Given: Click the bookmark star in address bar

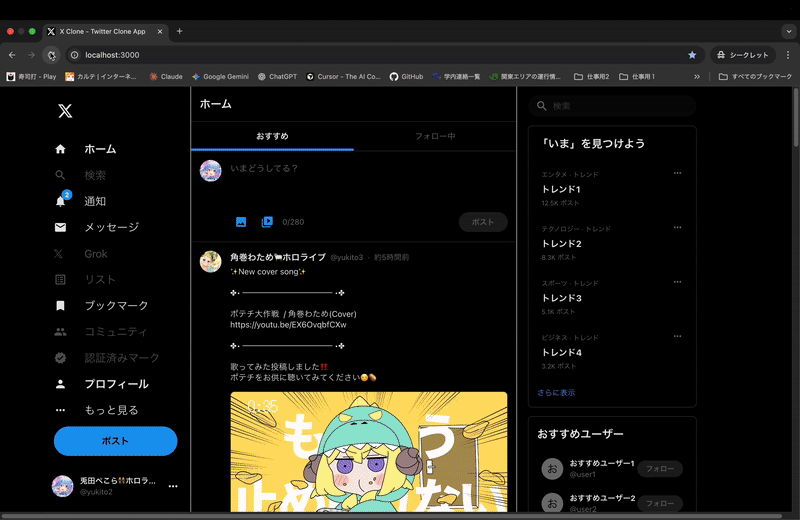Looking at the screenshot, I should pos(692,55).
